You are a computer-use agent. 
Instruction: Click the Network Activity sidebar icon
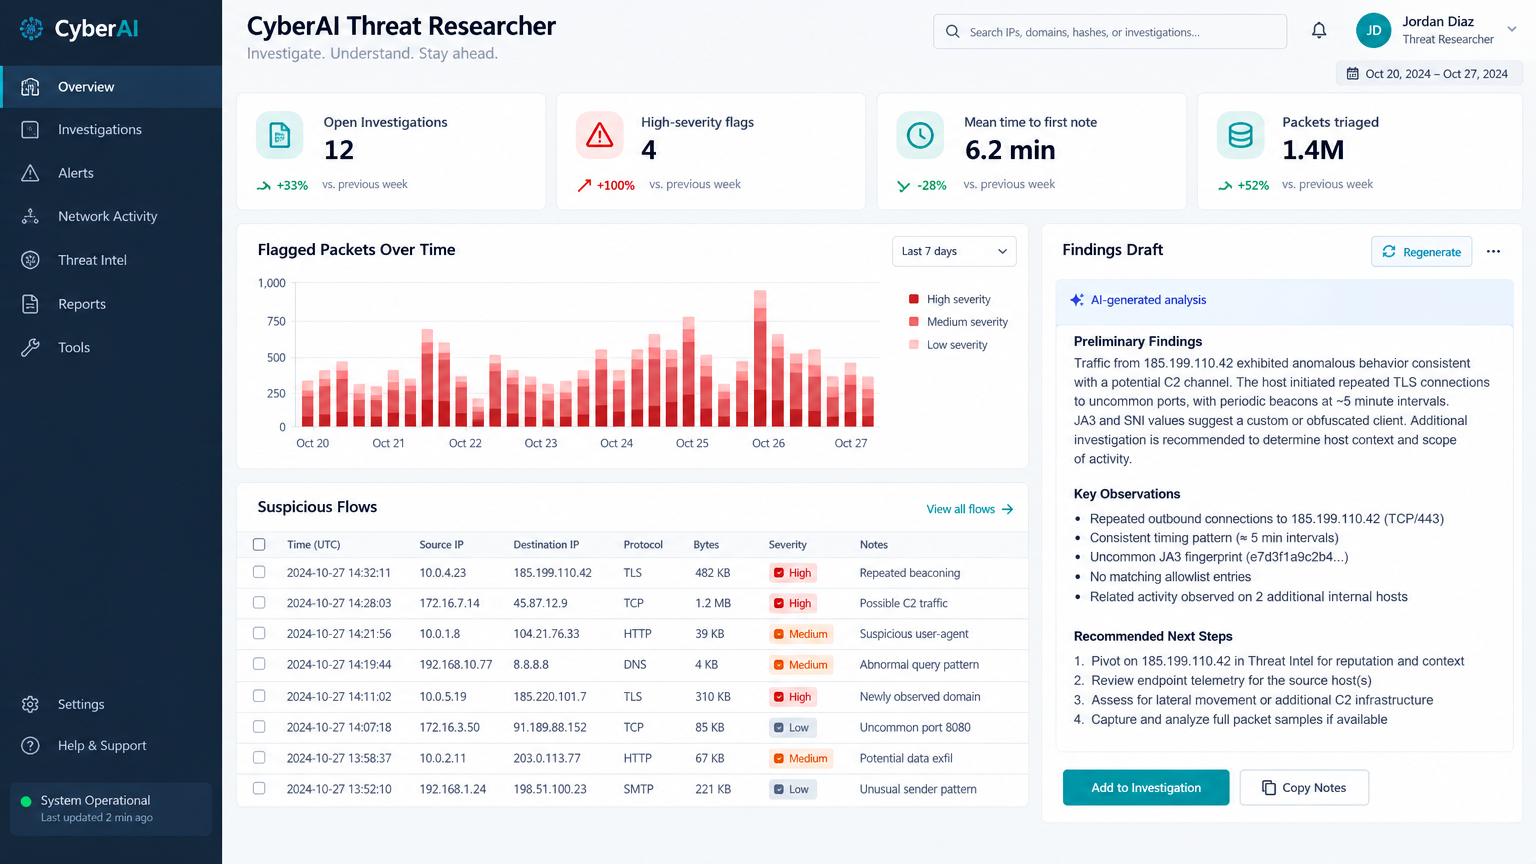tap(31, 216)
